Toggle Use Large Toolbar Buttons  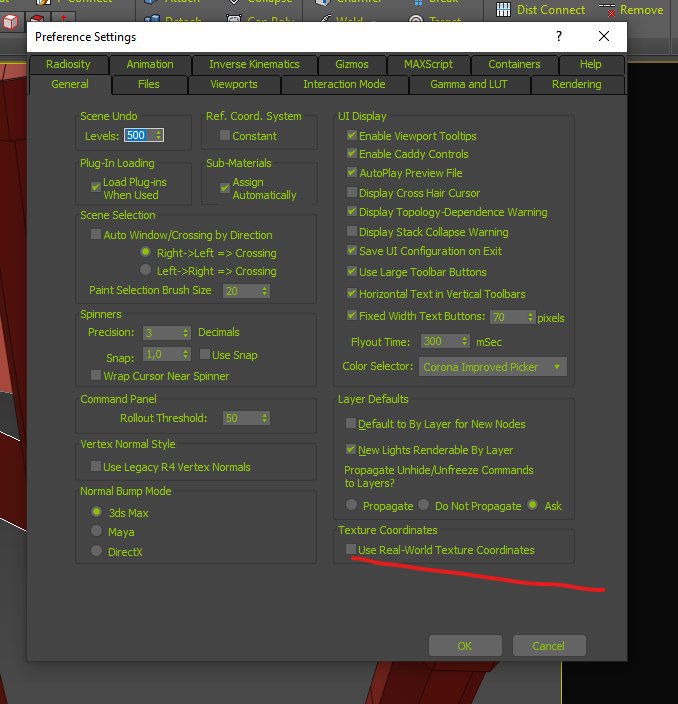tap(352, 271)
